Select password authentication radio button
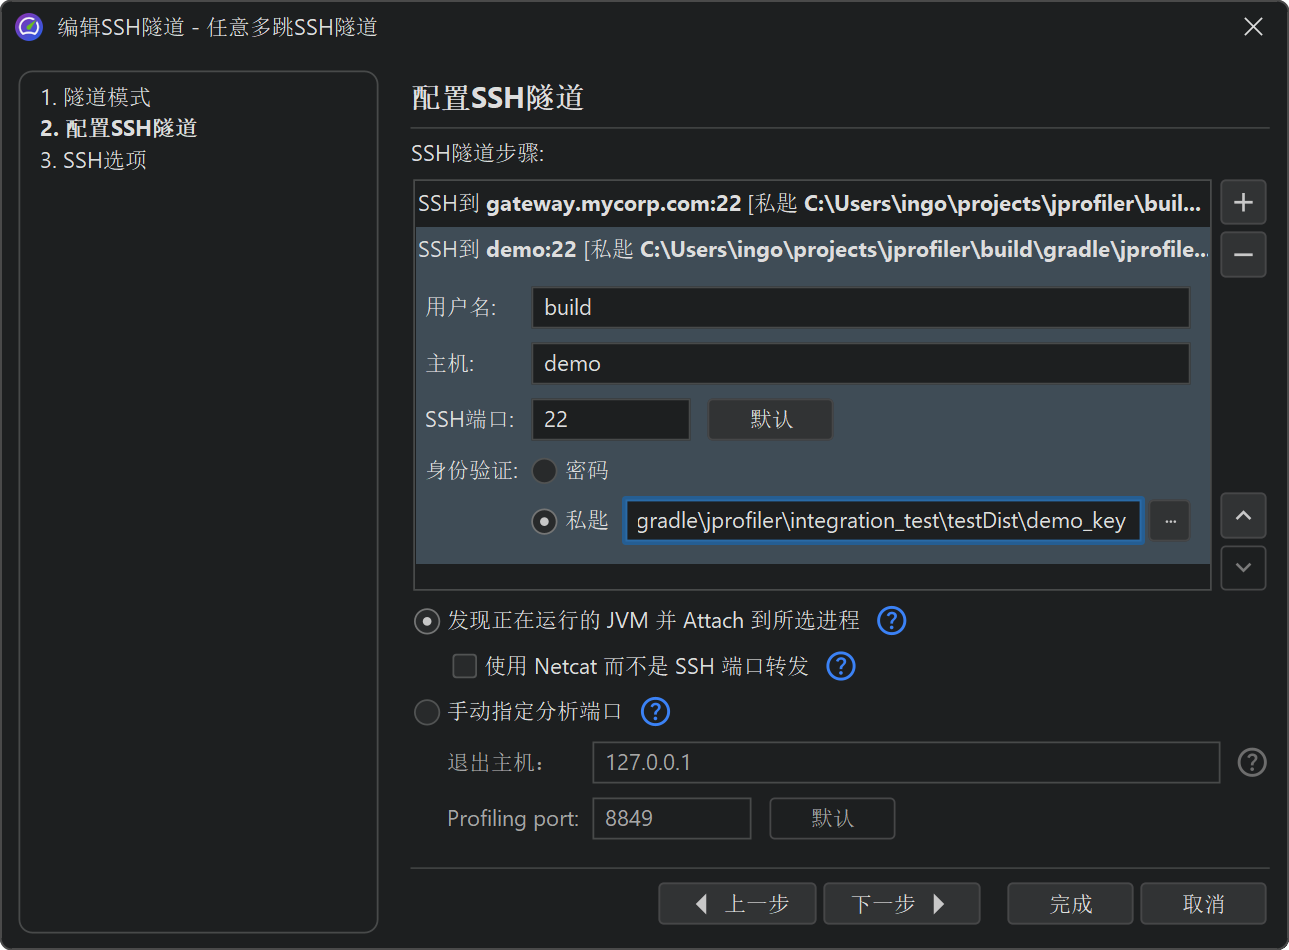The height and width of the screenshot is (950, 1289). (544, 470)
